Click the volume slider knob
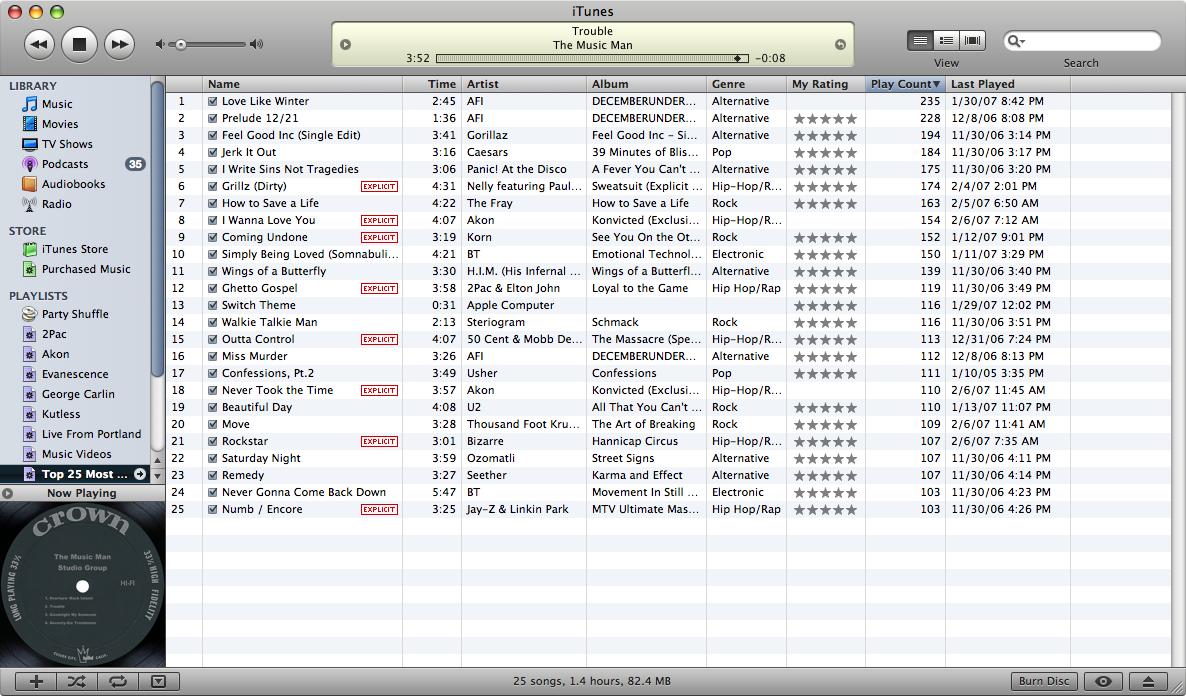The image size is (1186, 696). click(x=181, y=45)
